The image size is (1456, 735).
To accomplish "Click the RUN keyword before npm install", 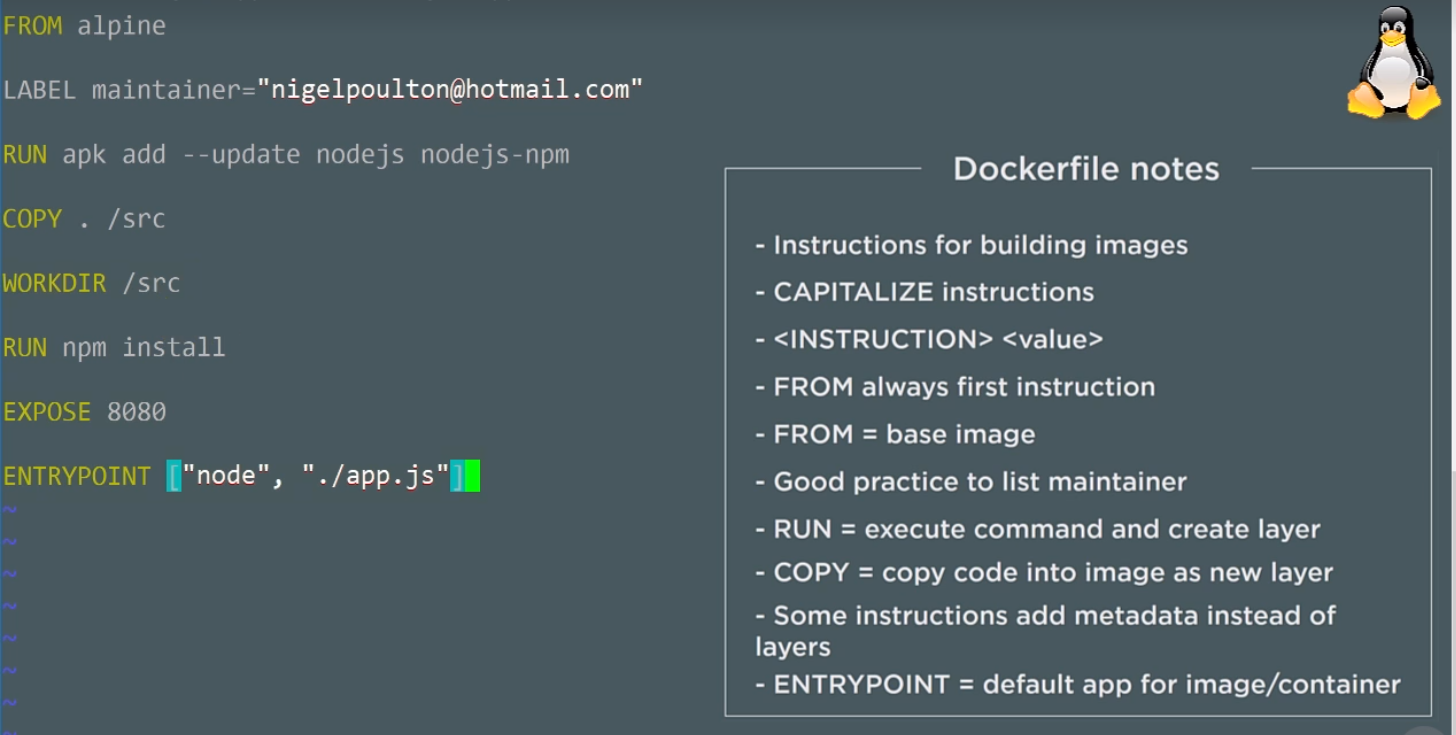I will pyautogui.click(x=25, y=347).
